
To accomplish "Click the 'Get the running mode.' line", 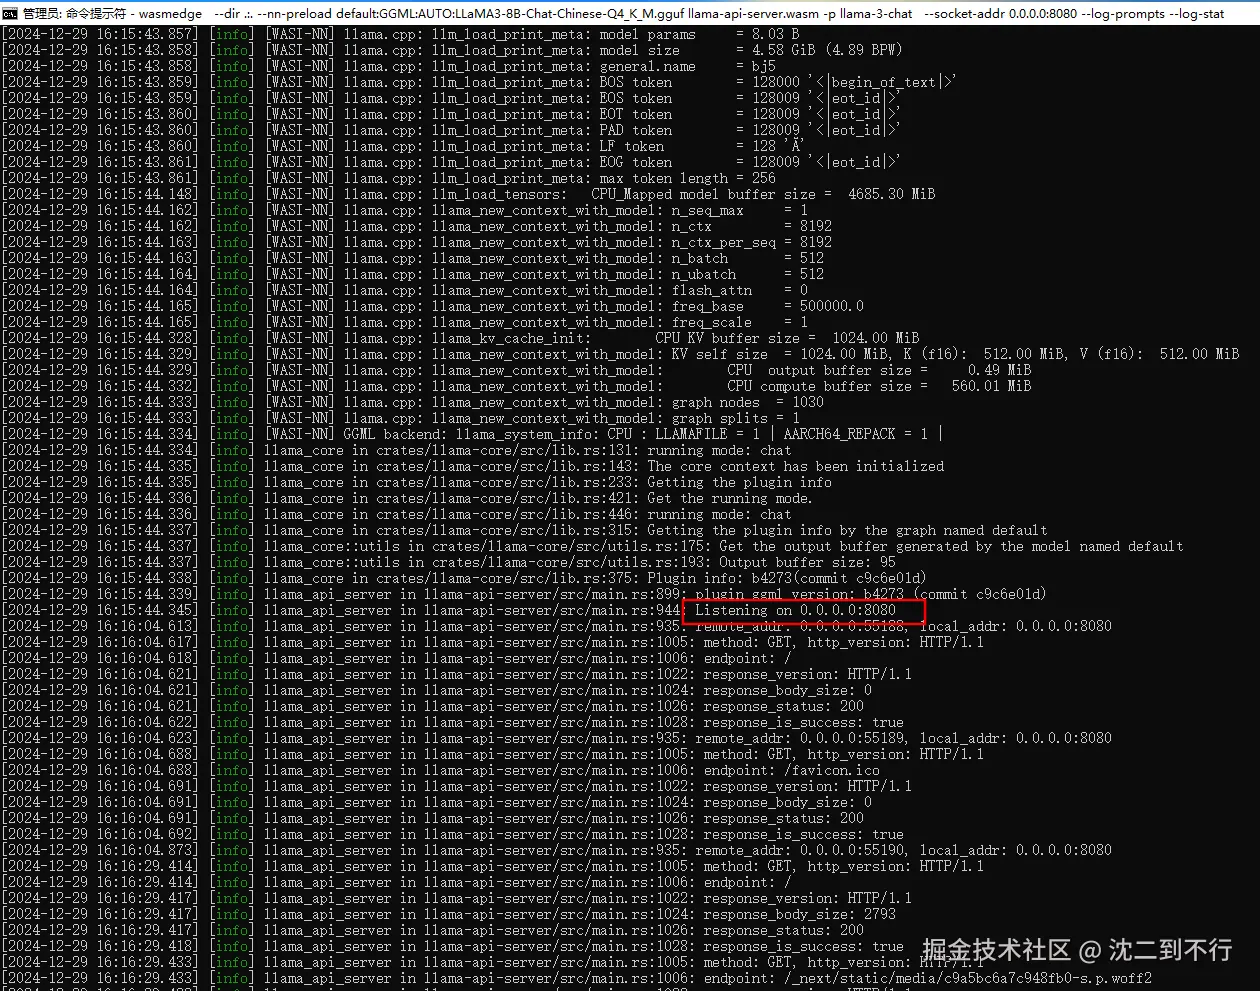I will click(x=407, y=498).
